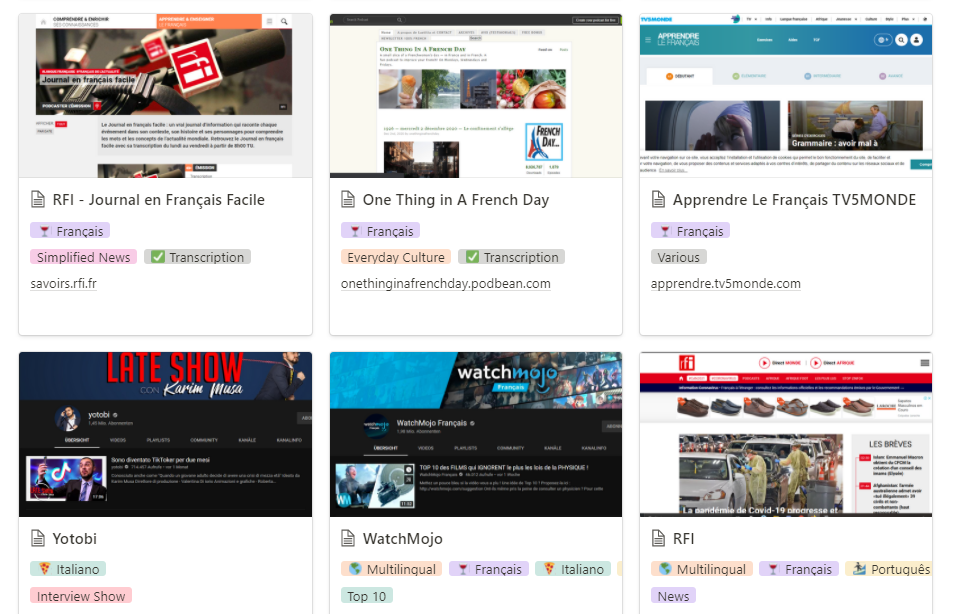Open the RFI - Journal en Français Facile title
This screenshot has width=964, height=614.
click(x=159, y=200)
